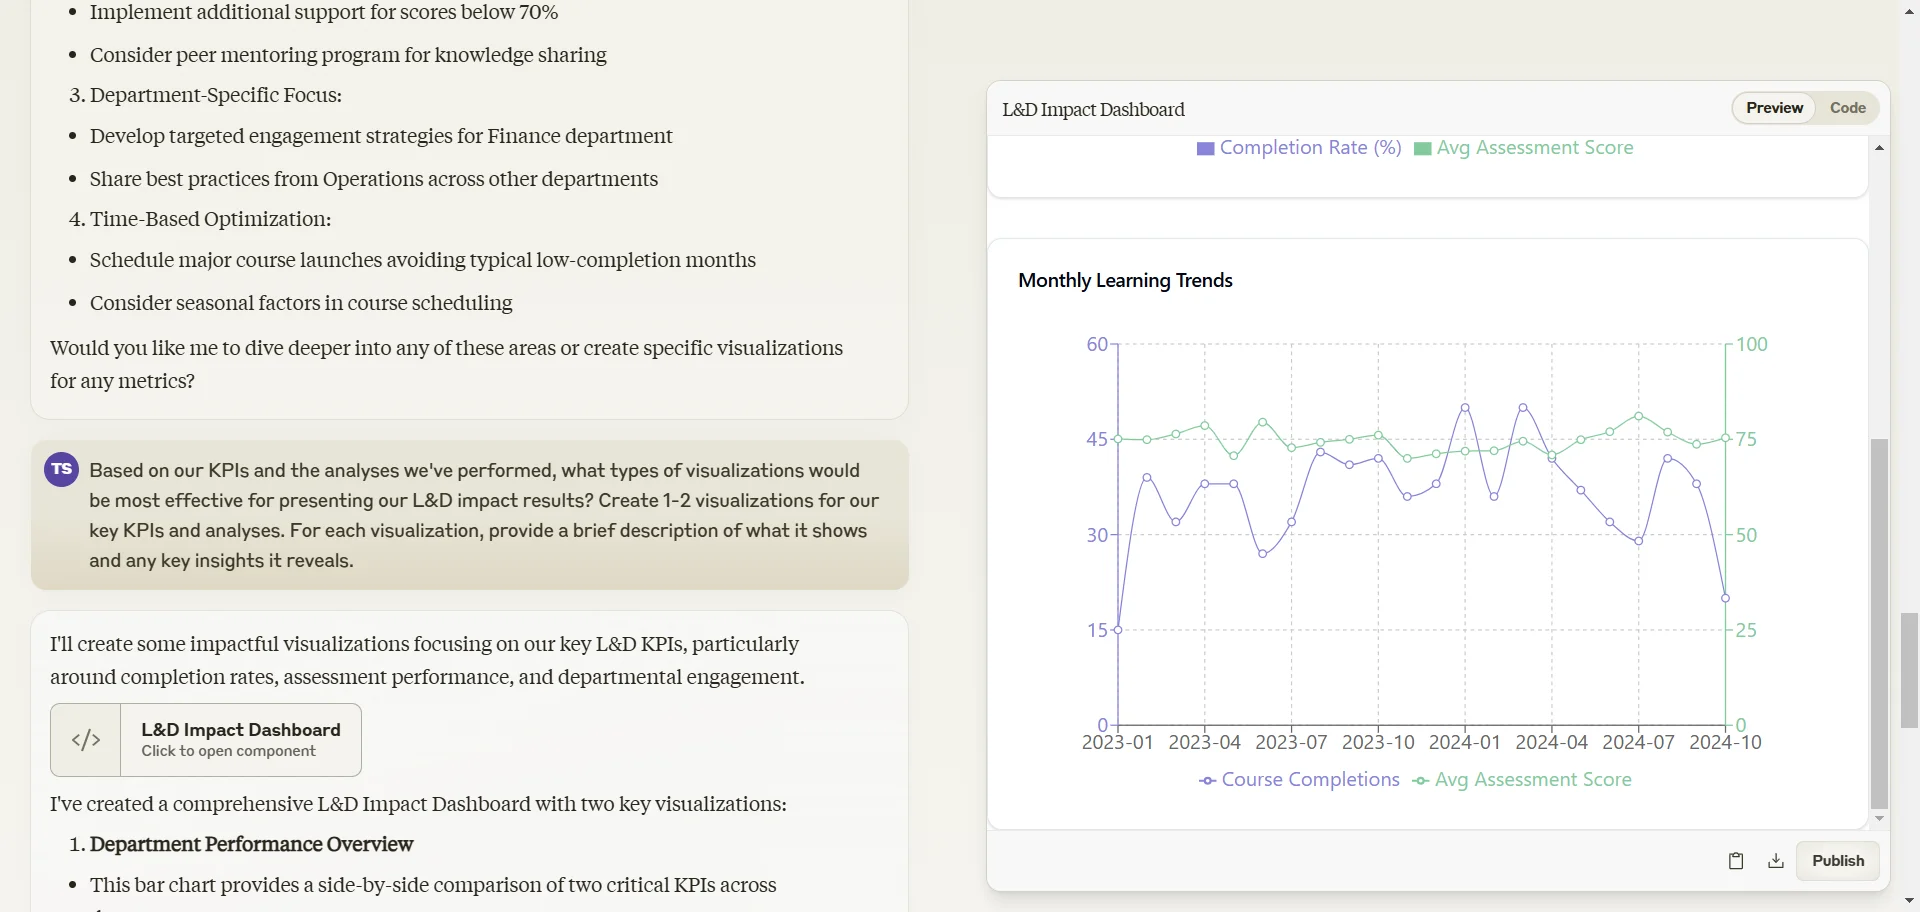
Task: Toggle Avg Assessment Score line in bottom legend
Action: tap(1522, 780)
